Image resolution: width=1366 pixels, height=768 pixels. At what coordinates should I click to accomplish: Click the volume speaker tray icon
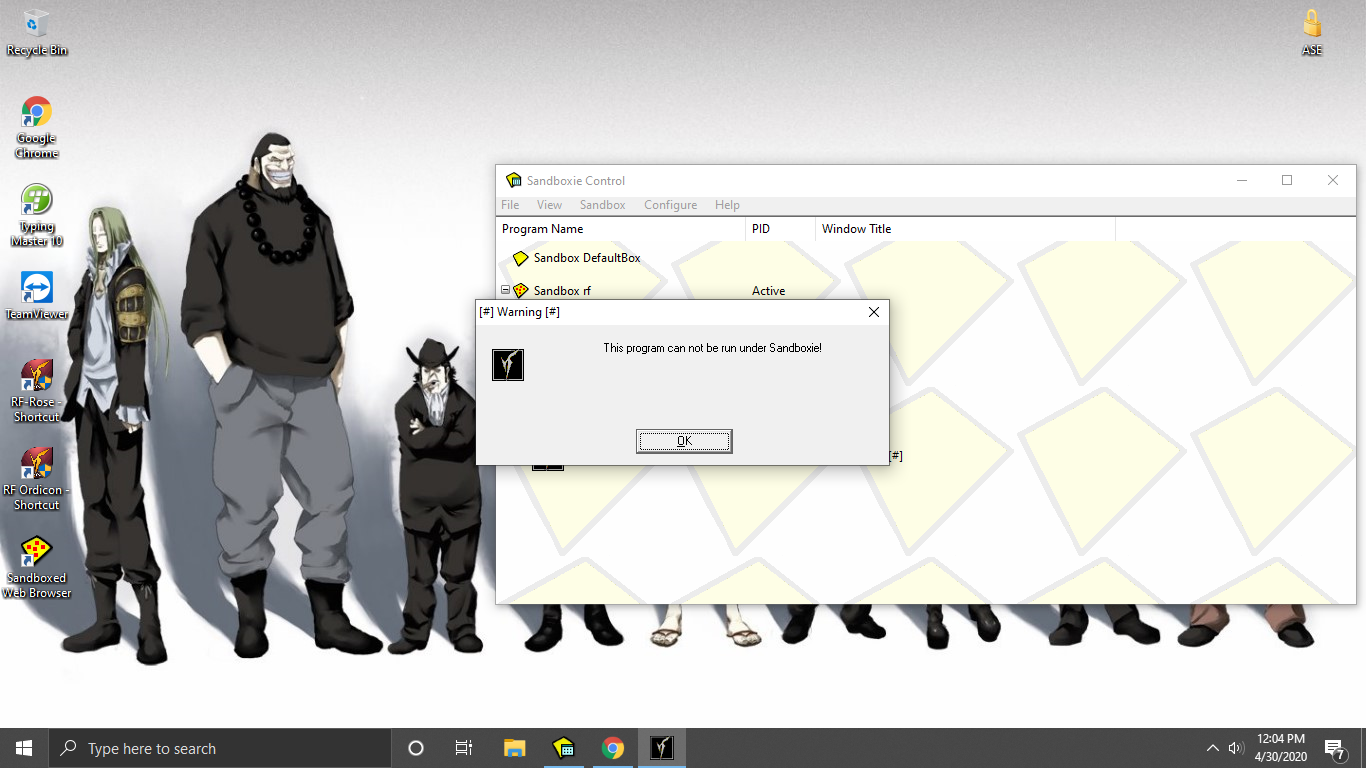point(1236,748)
